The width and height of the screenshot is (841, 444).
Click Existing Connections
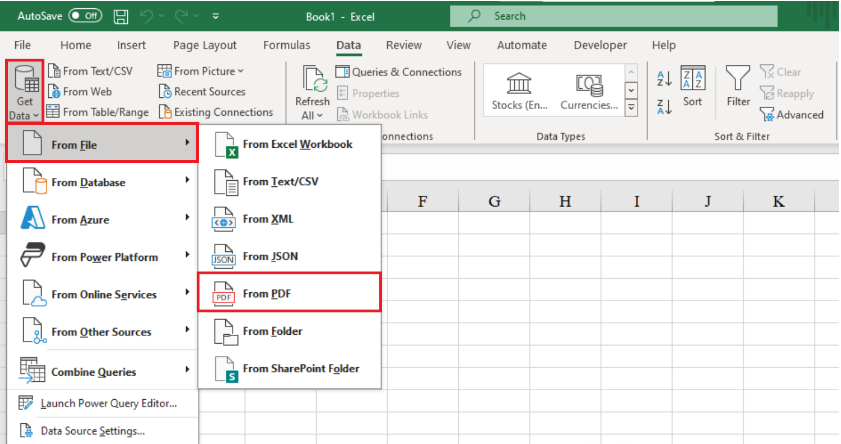pyautogui.click(x=216, y=112)
